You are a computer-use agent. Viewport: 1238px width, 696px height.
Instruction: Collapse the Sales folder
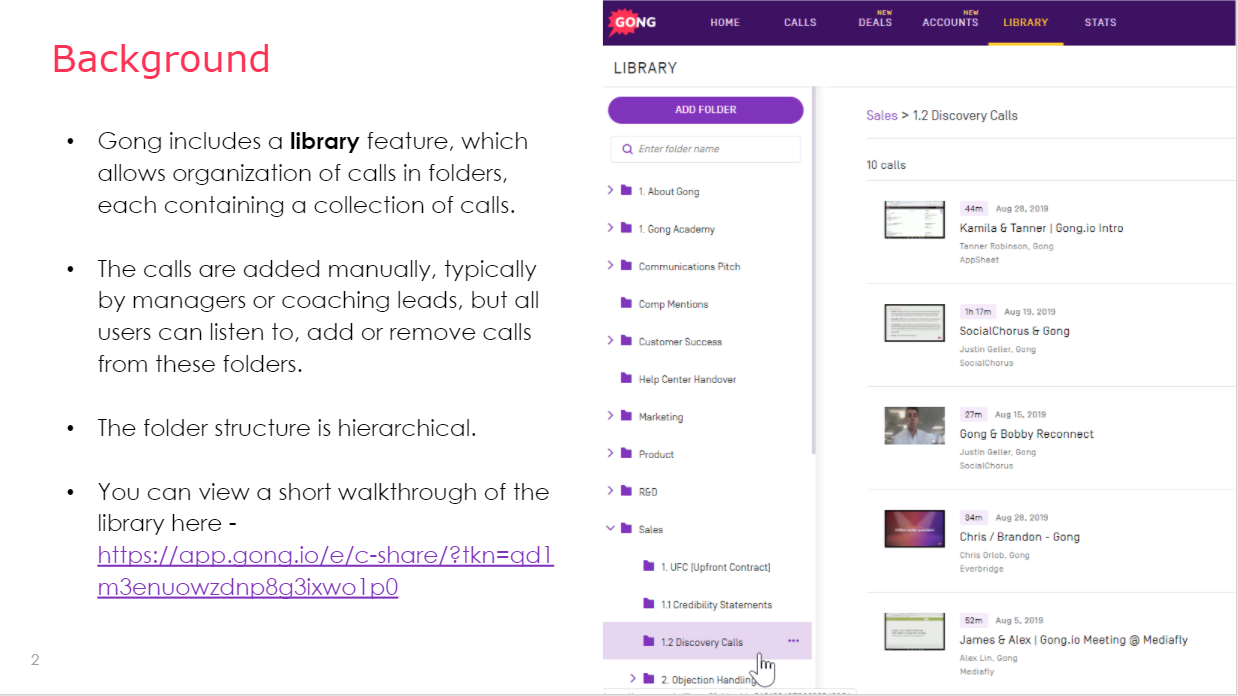611,528
